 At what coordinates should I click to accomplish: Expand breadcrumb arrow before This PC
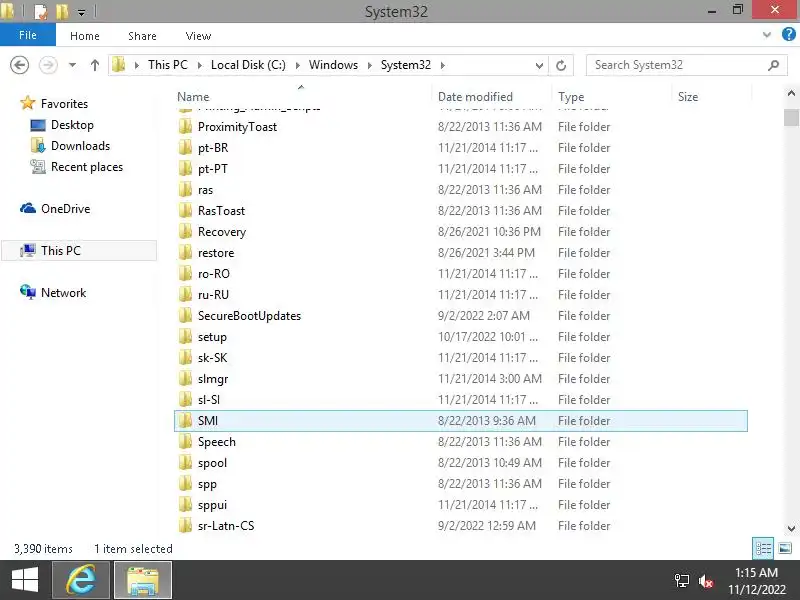137,65
